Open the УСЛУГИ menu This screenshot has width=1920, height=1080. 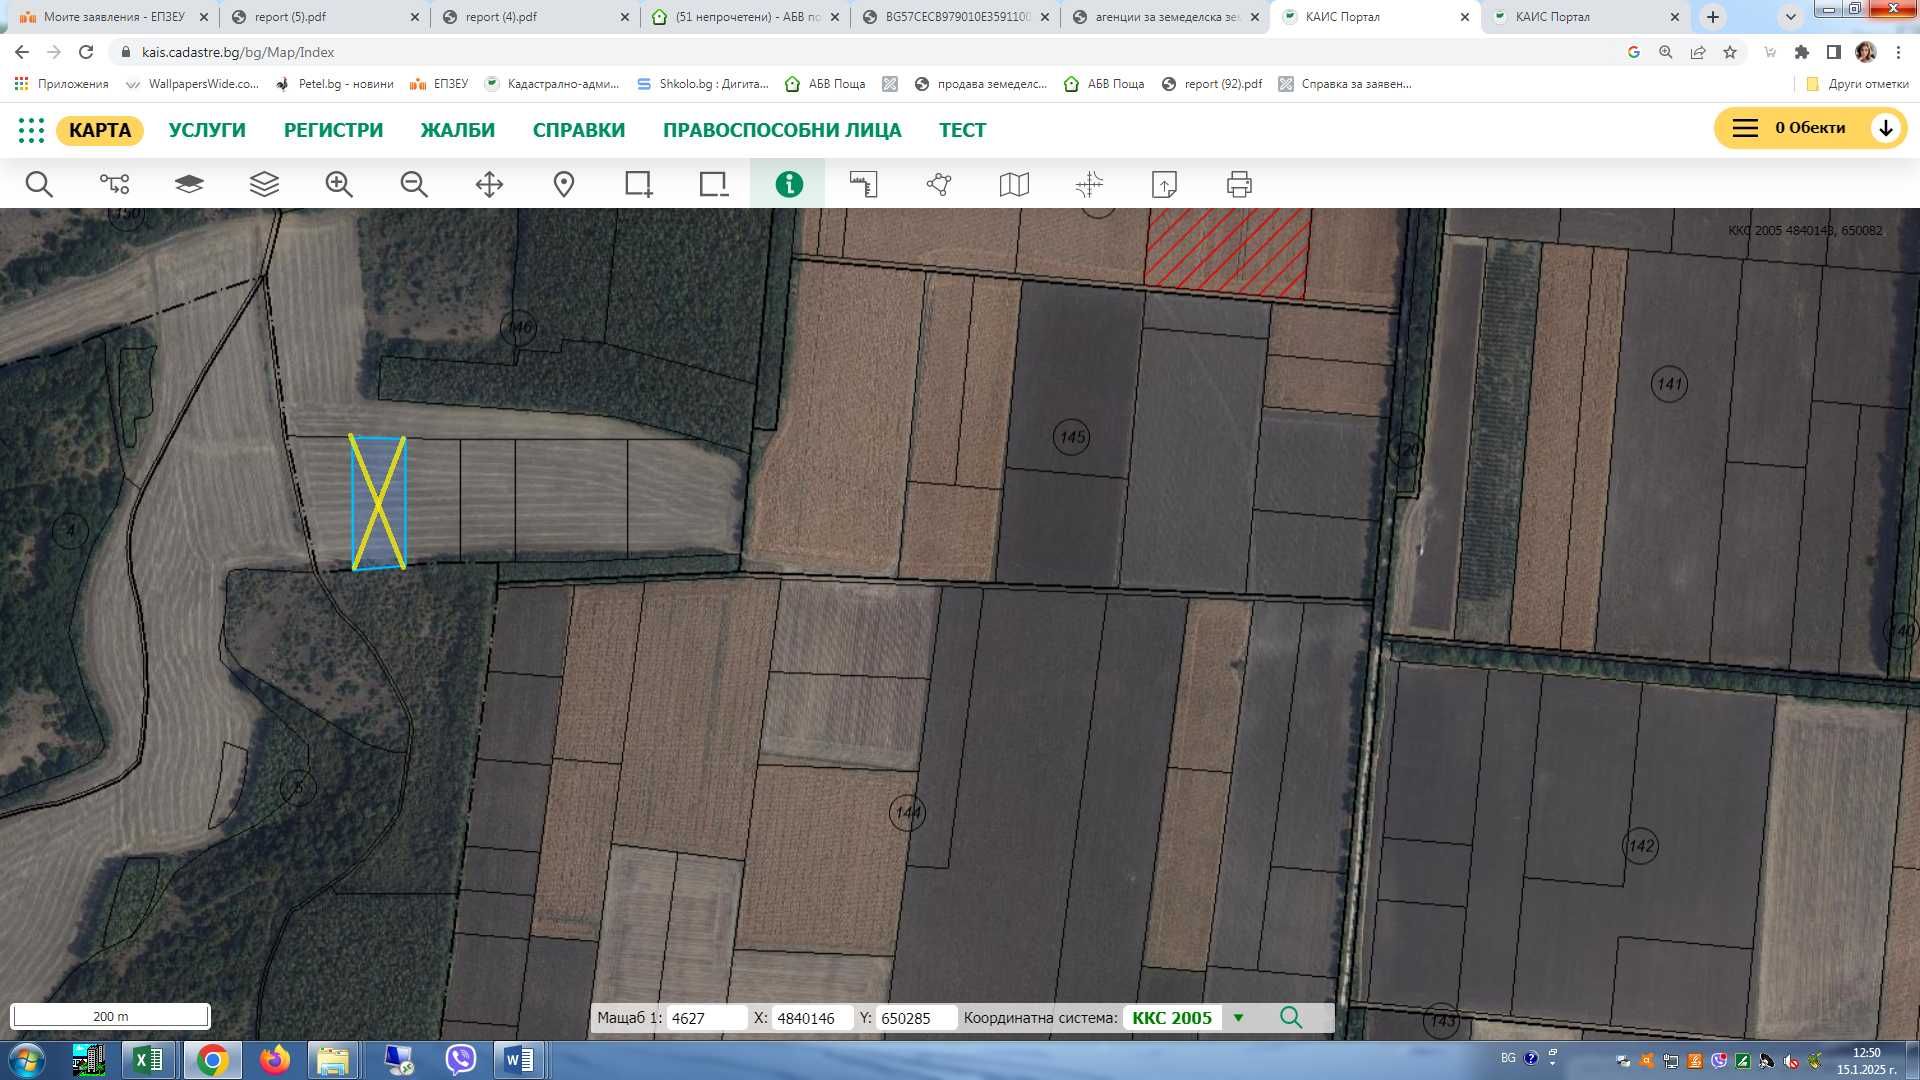(207, 130)
